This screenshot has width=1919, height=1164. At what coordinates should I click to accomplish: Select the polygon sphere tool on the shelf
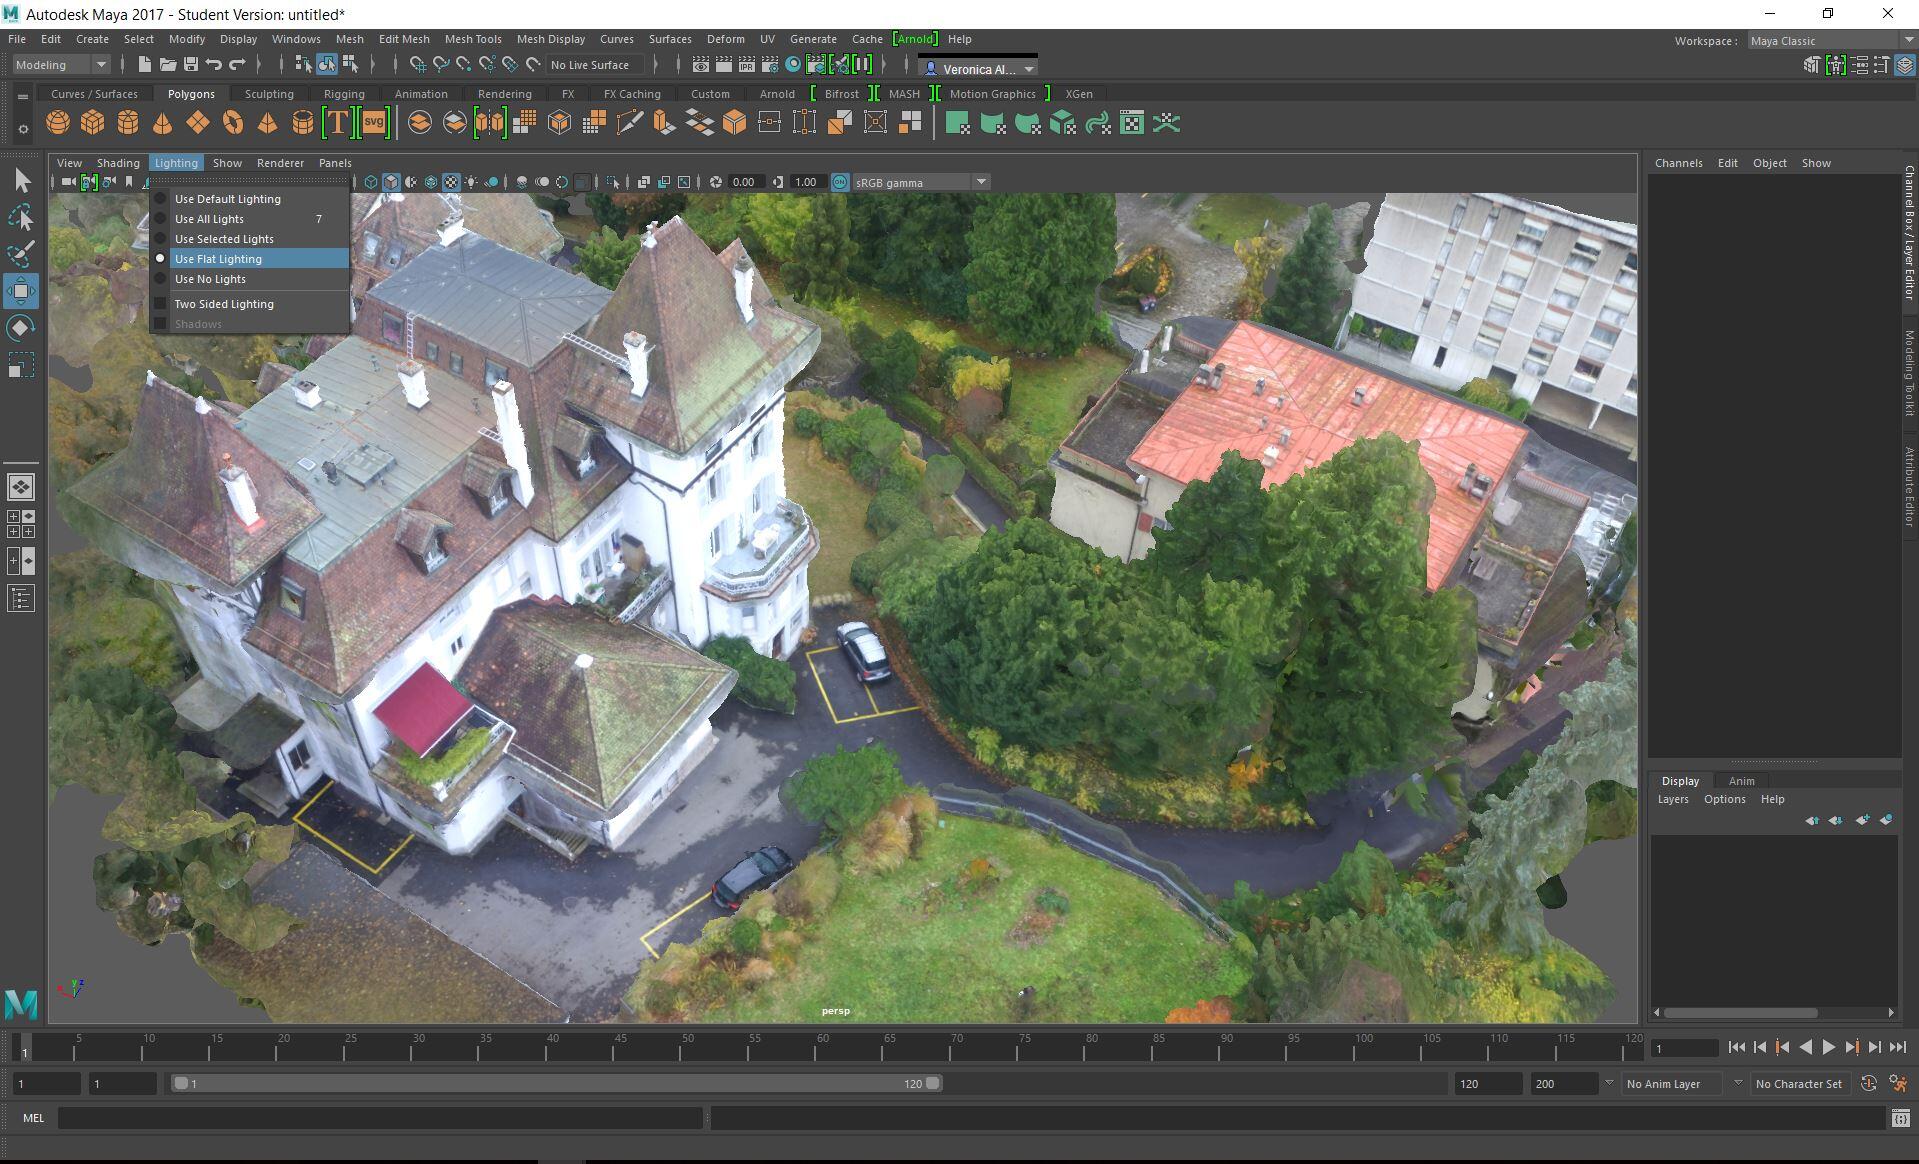coord(58,122)
